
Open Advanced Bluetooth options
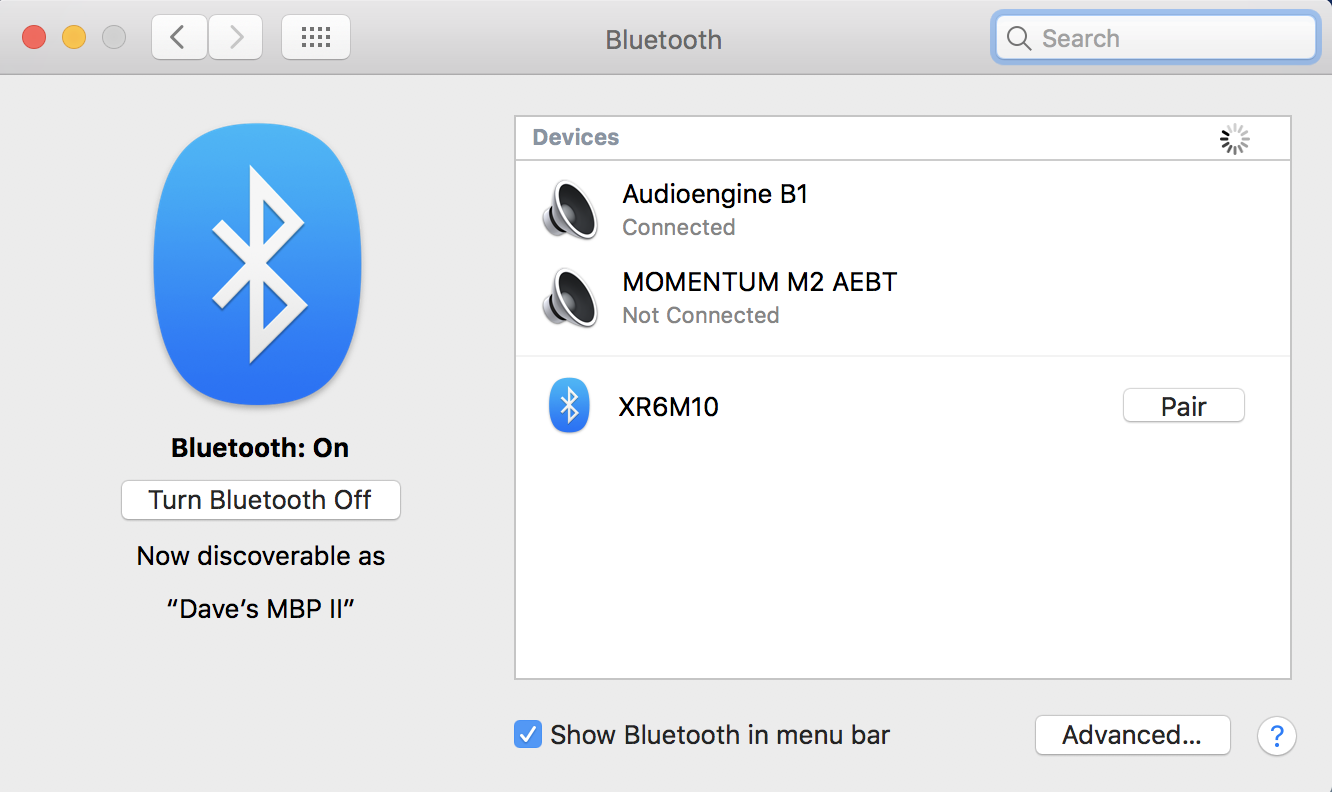pos(1132,735)
